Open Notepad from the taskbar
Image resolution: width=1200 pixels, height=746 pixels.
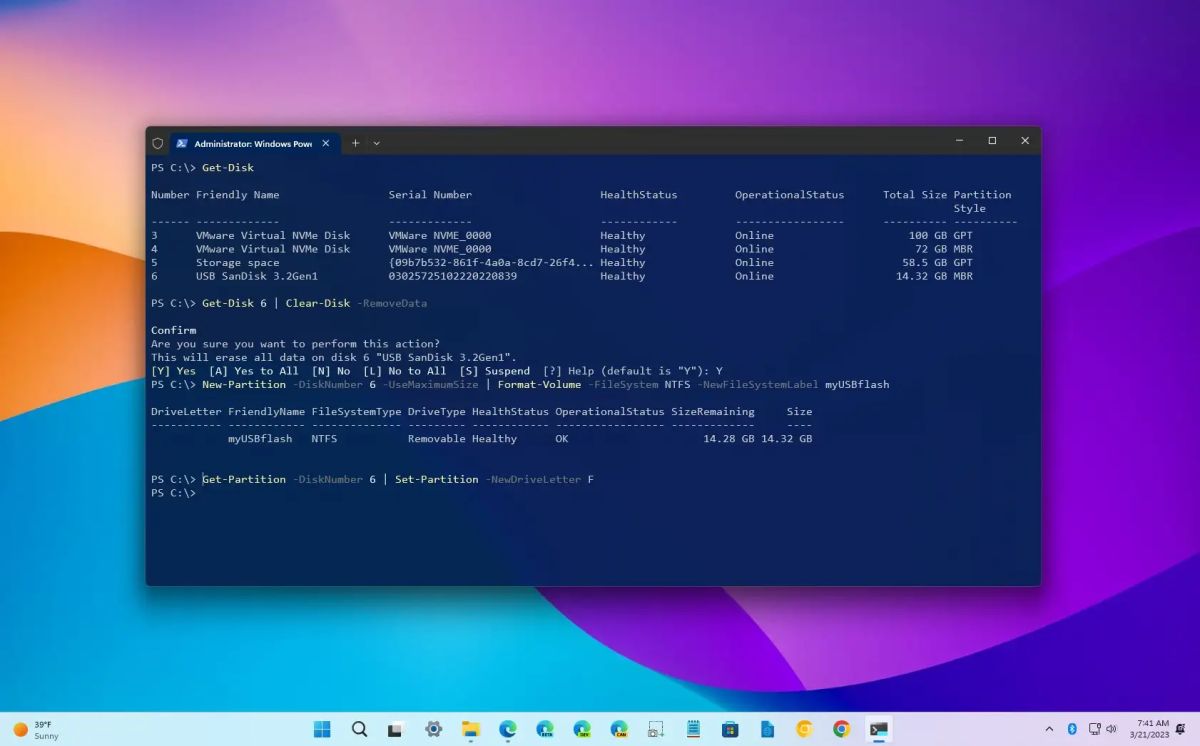693,729
